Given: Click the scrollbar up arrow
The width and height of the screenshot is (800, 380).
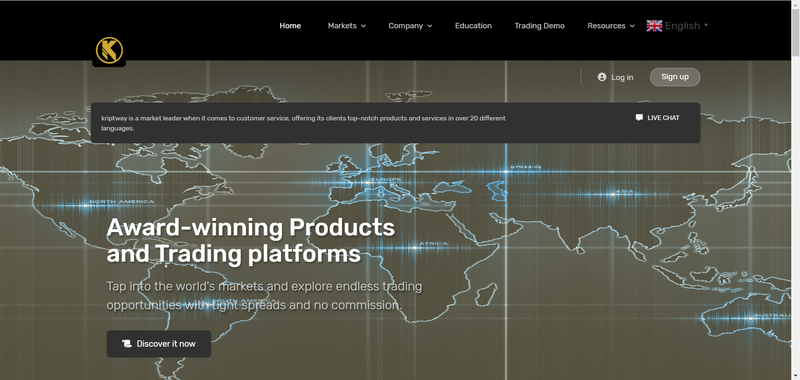Looking at the screenshot, I should pos(795,4).
